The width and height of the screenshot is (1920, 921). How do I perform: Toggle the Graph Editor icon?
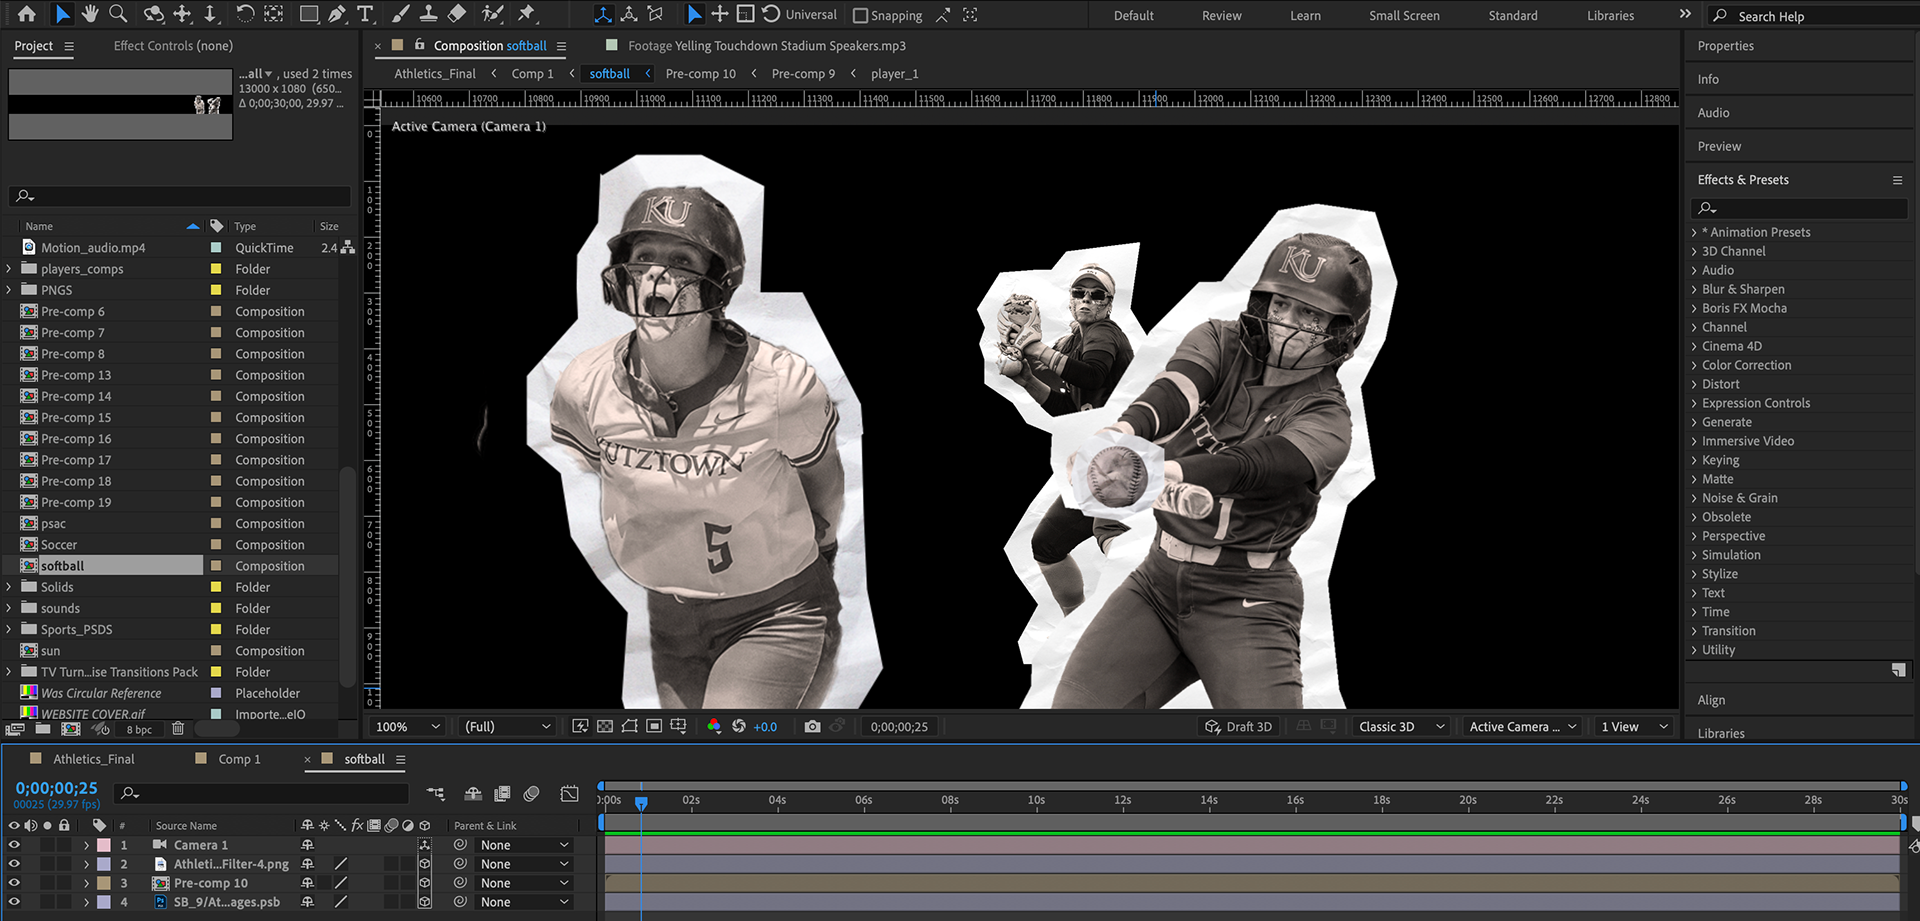[569, 793]
